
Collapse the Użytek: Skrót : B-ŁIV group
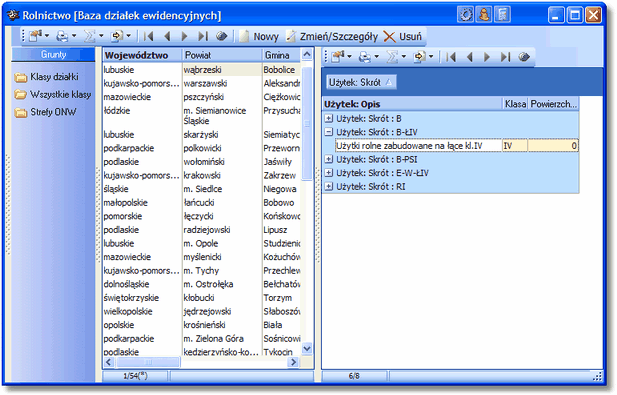click(329, 132)
